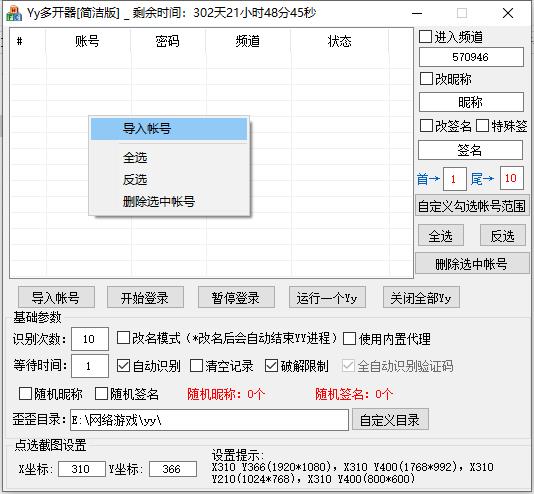This screenshot has width=534, height=494.
Task: Minimize the Yy多开器 window
Action: click(417, 13)
